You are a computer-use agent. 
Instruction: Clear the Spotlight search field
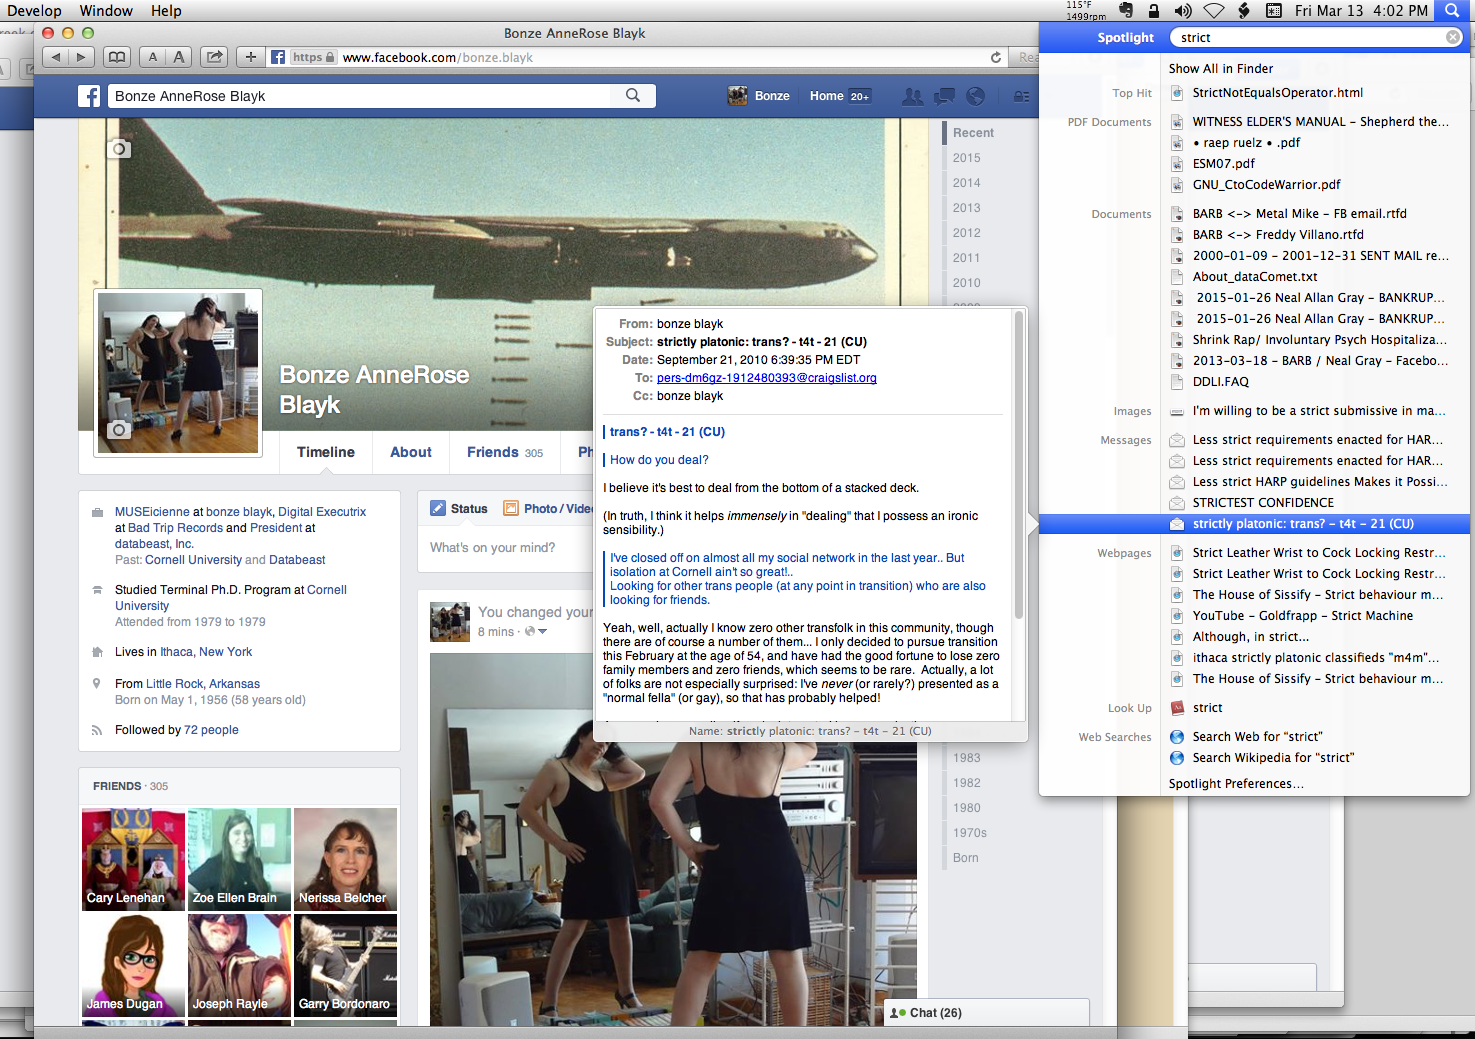[x=1452, y=37]
